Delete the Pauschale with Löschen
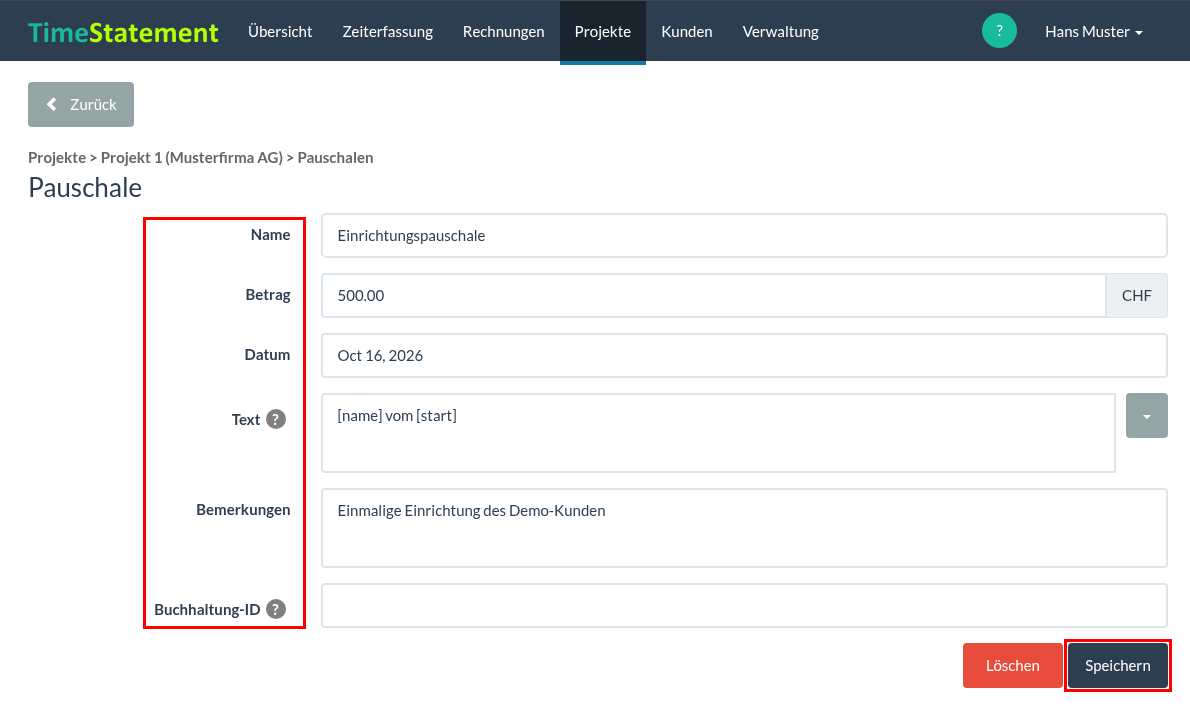Screen dimensions: 1190x704 tap(1012, 665)
